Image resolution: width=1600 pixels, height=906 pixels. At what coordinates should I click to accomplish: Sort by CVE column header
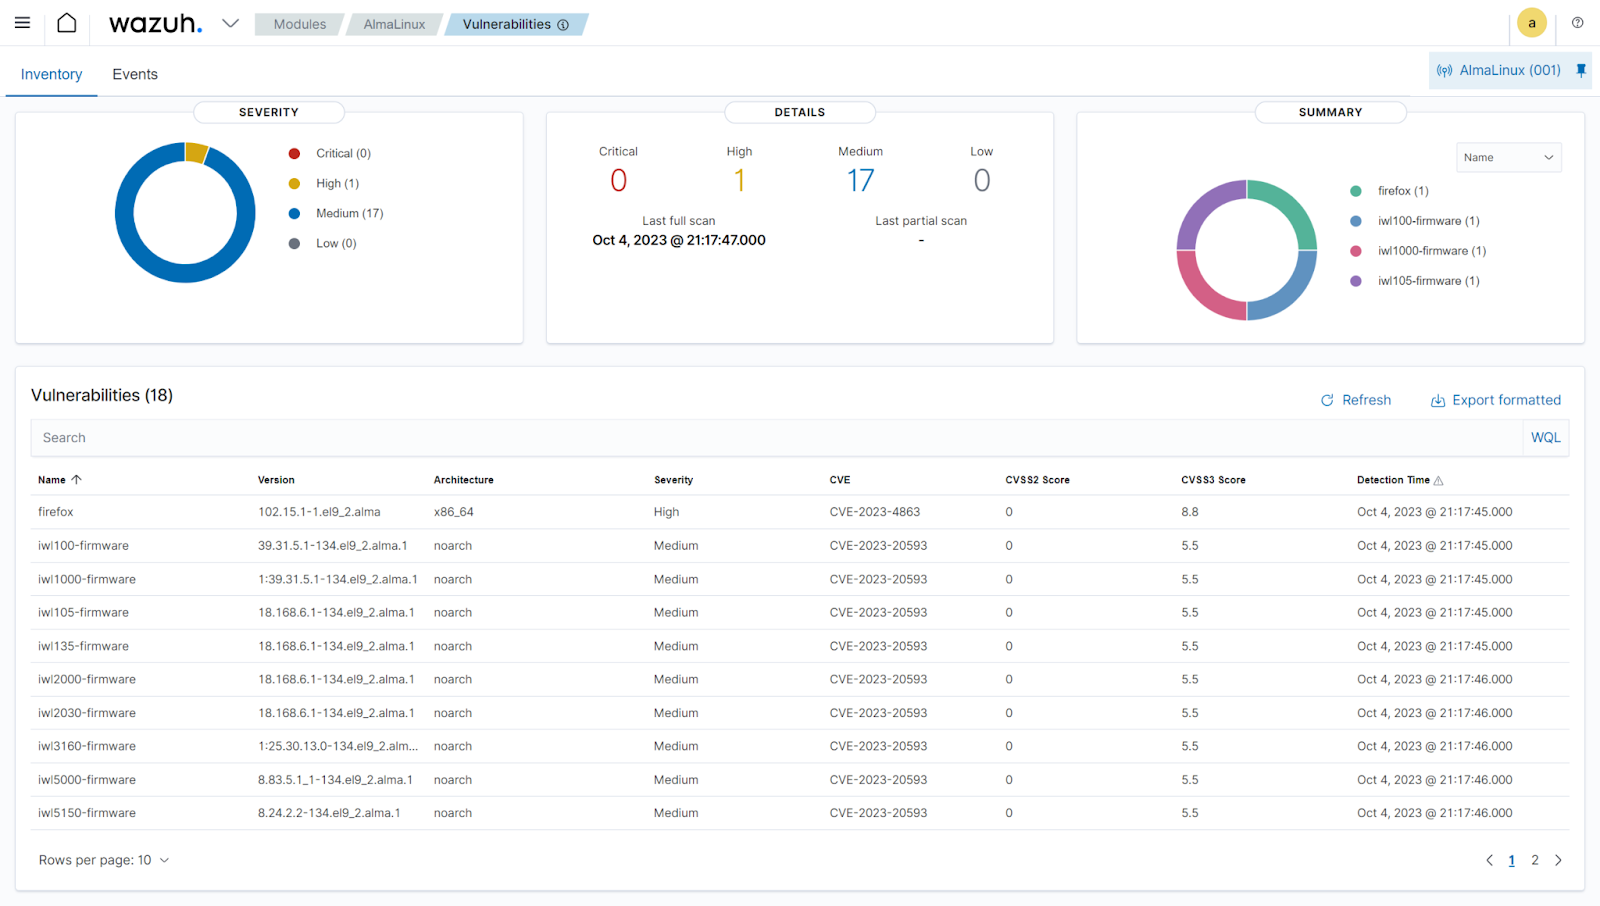point(840,480)
